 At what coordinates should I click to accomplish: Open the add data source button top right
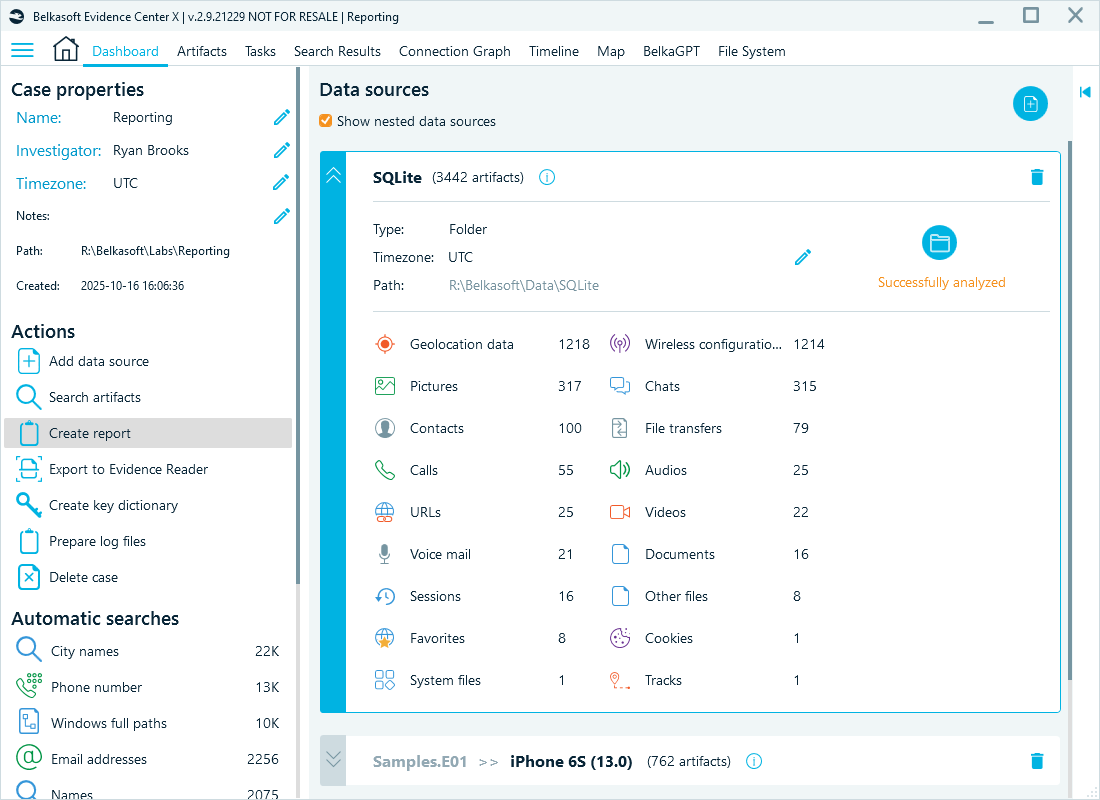click(x=1030, y=103)
